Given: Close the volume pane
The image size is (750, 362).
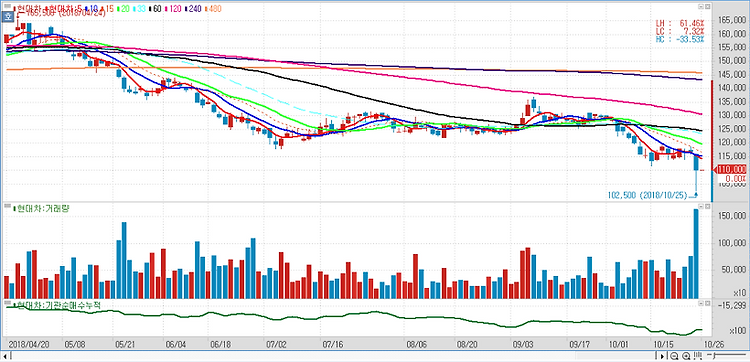Looking at the screenshot, I should point(707,207).
